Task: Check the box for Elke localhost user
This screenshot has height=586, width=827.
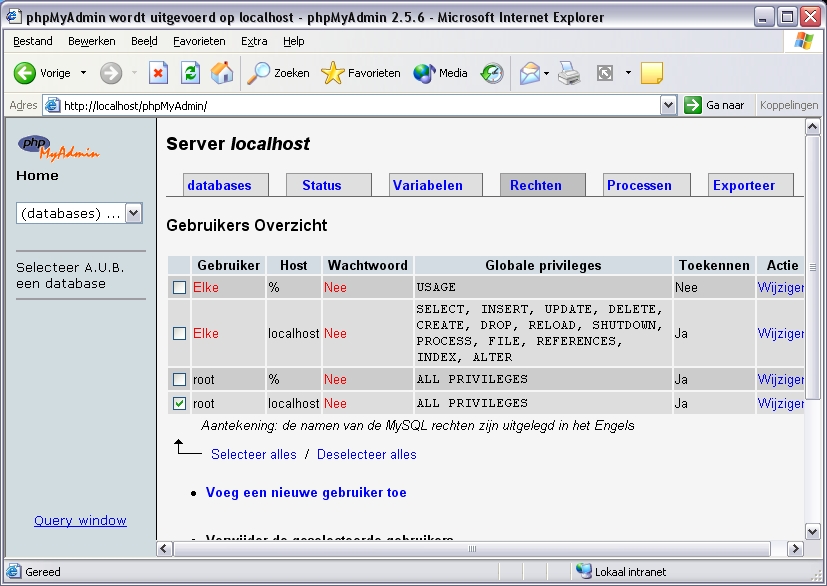Action: click(179, 333)
